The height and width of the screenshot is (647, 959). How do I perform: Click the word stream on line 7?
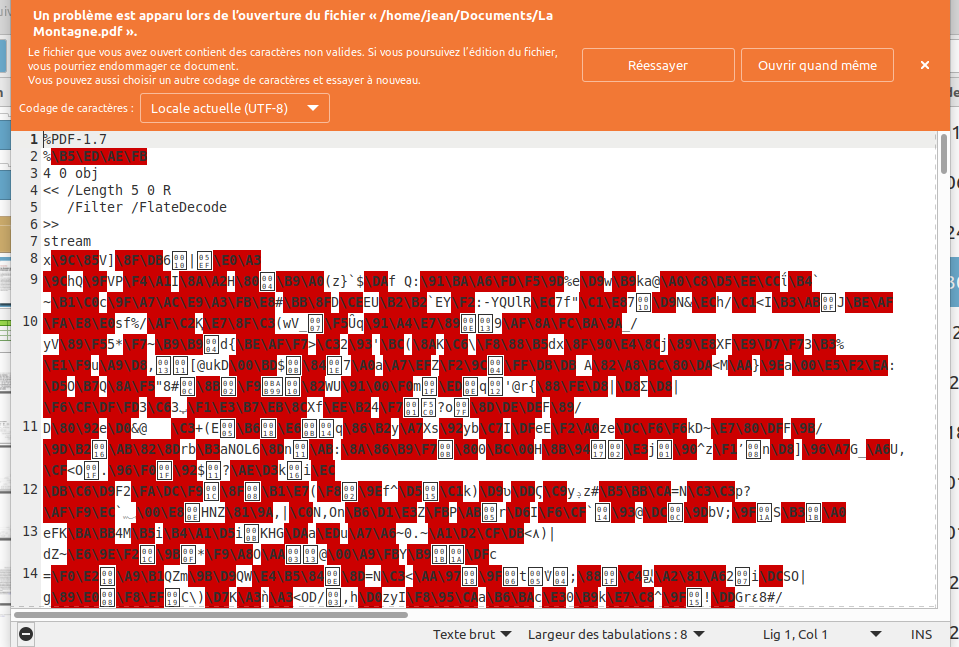pos(66,241)
